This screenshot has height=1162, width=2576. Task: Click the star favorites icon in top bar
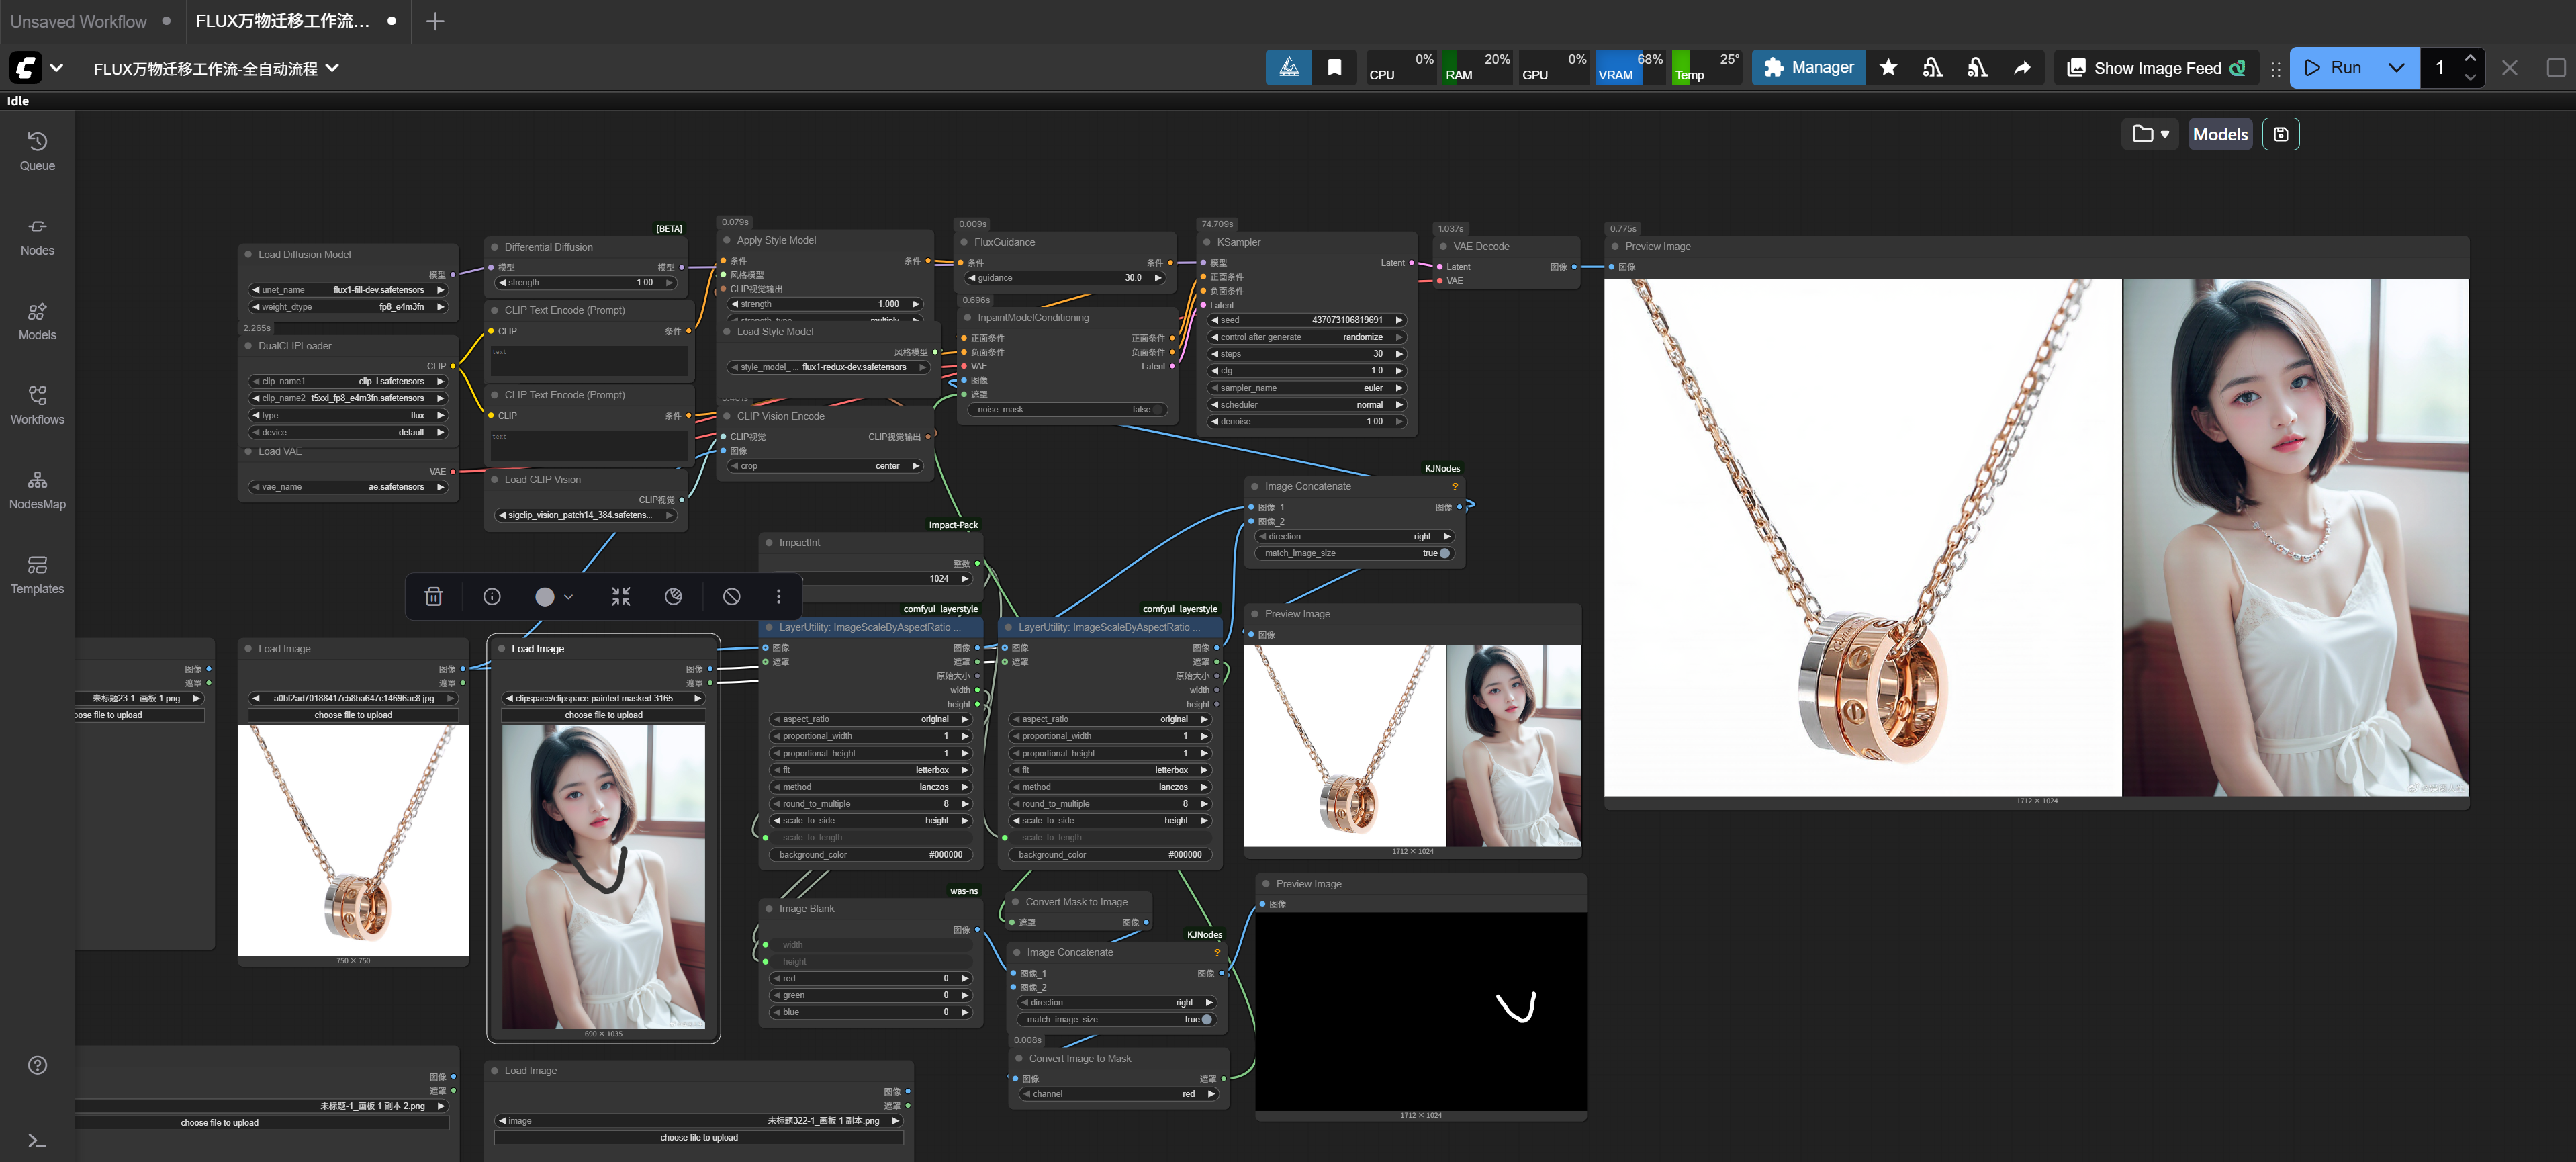point(1887,68)
